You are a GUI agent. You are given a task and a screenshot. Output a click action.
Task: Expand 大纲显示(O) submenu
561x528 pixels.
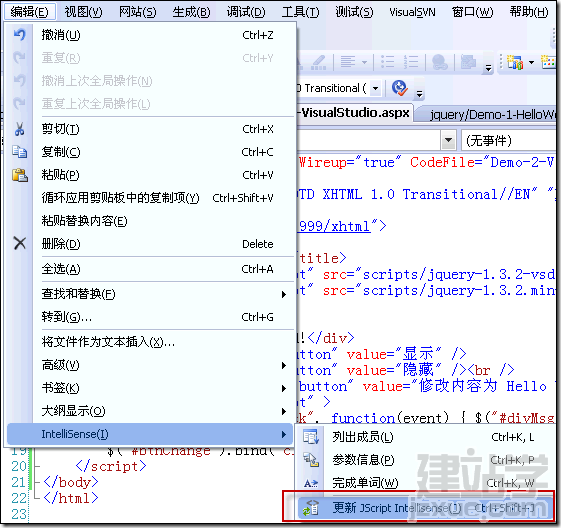point(150,411)
